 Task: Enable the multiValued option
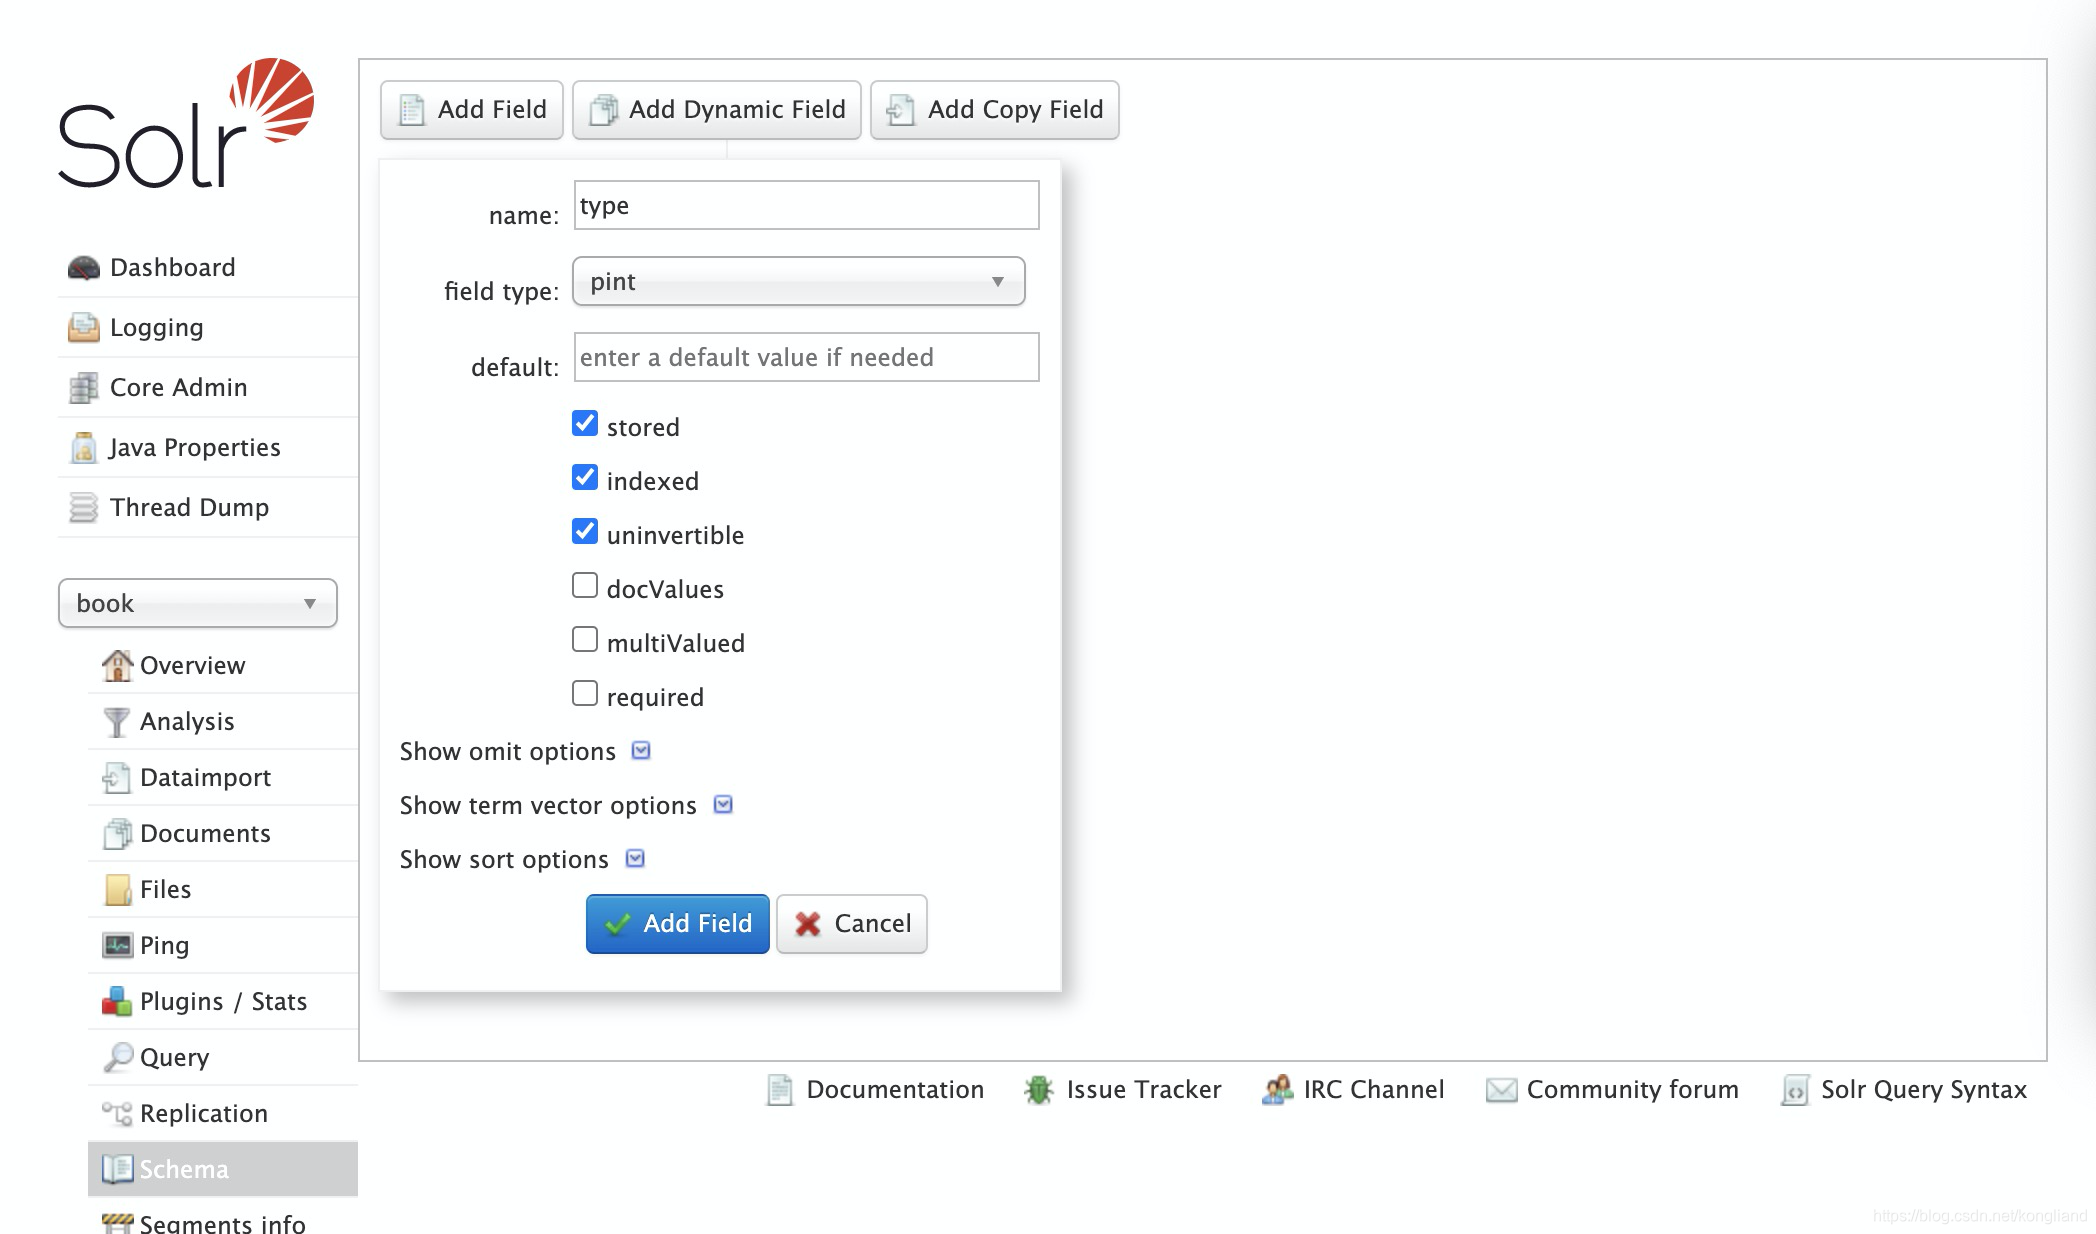click(x=585, y=638)
